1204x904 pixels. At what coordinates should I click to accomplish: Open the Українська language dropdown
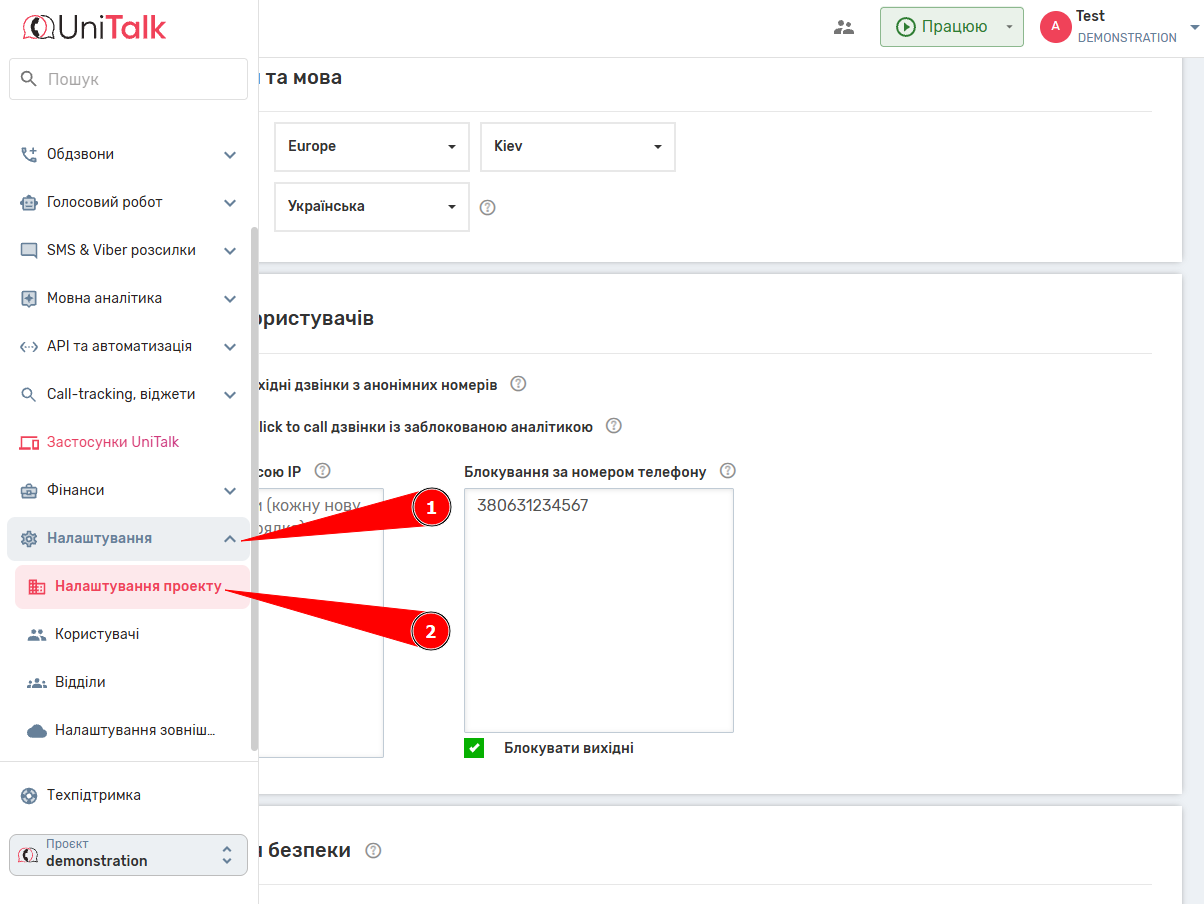click(371, 207)
